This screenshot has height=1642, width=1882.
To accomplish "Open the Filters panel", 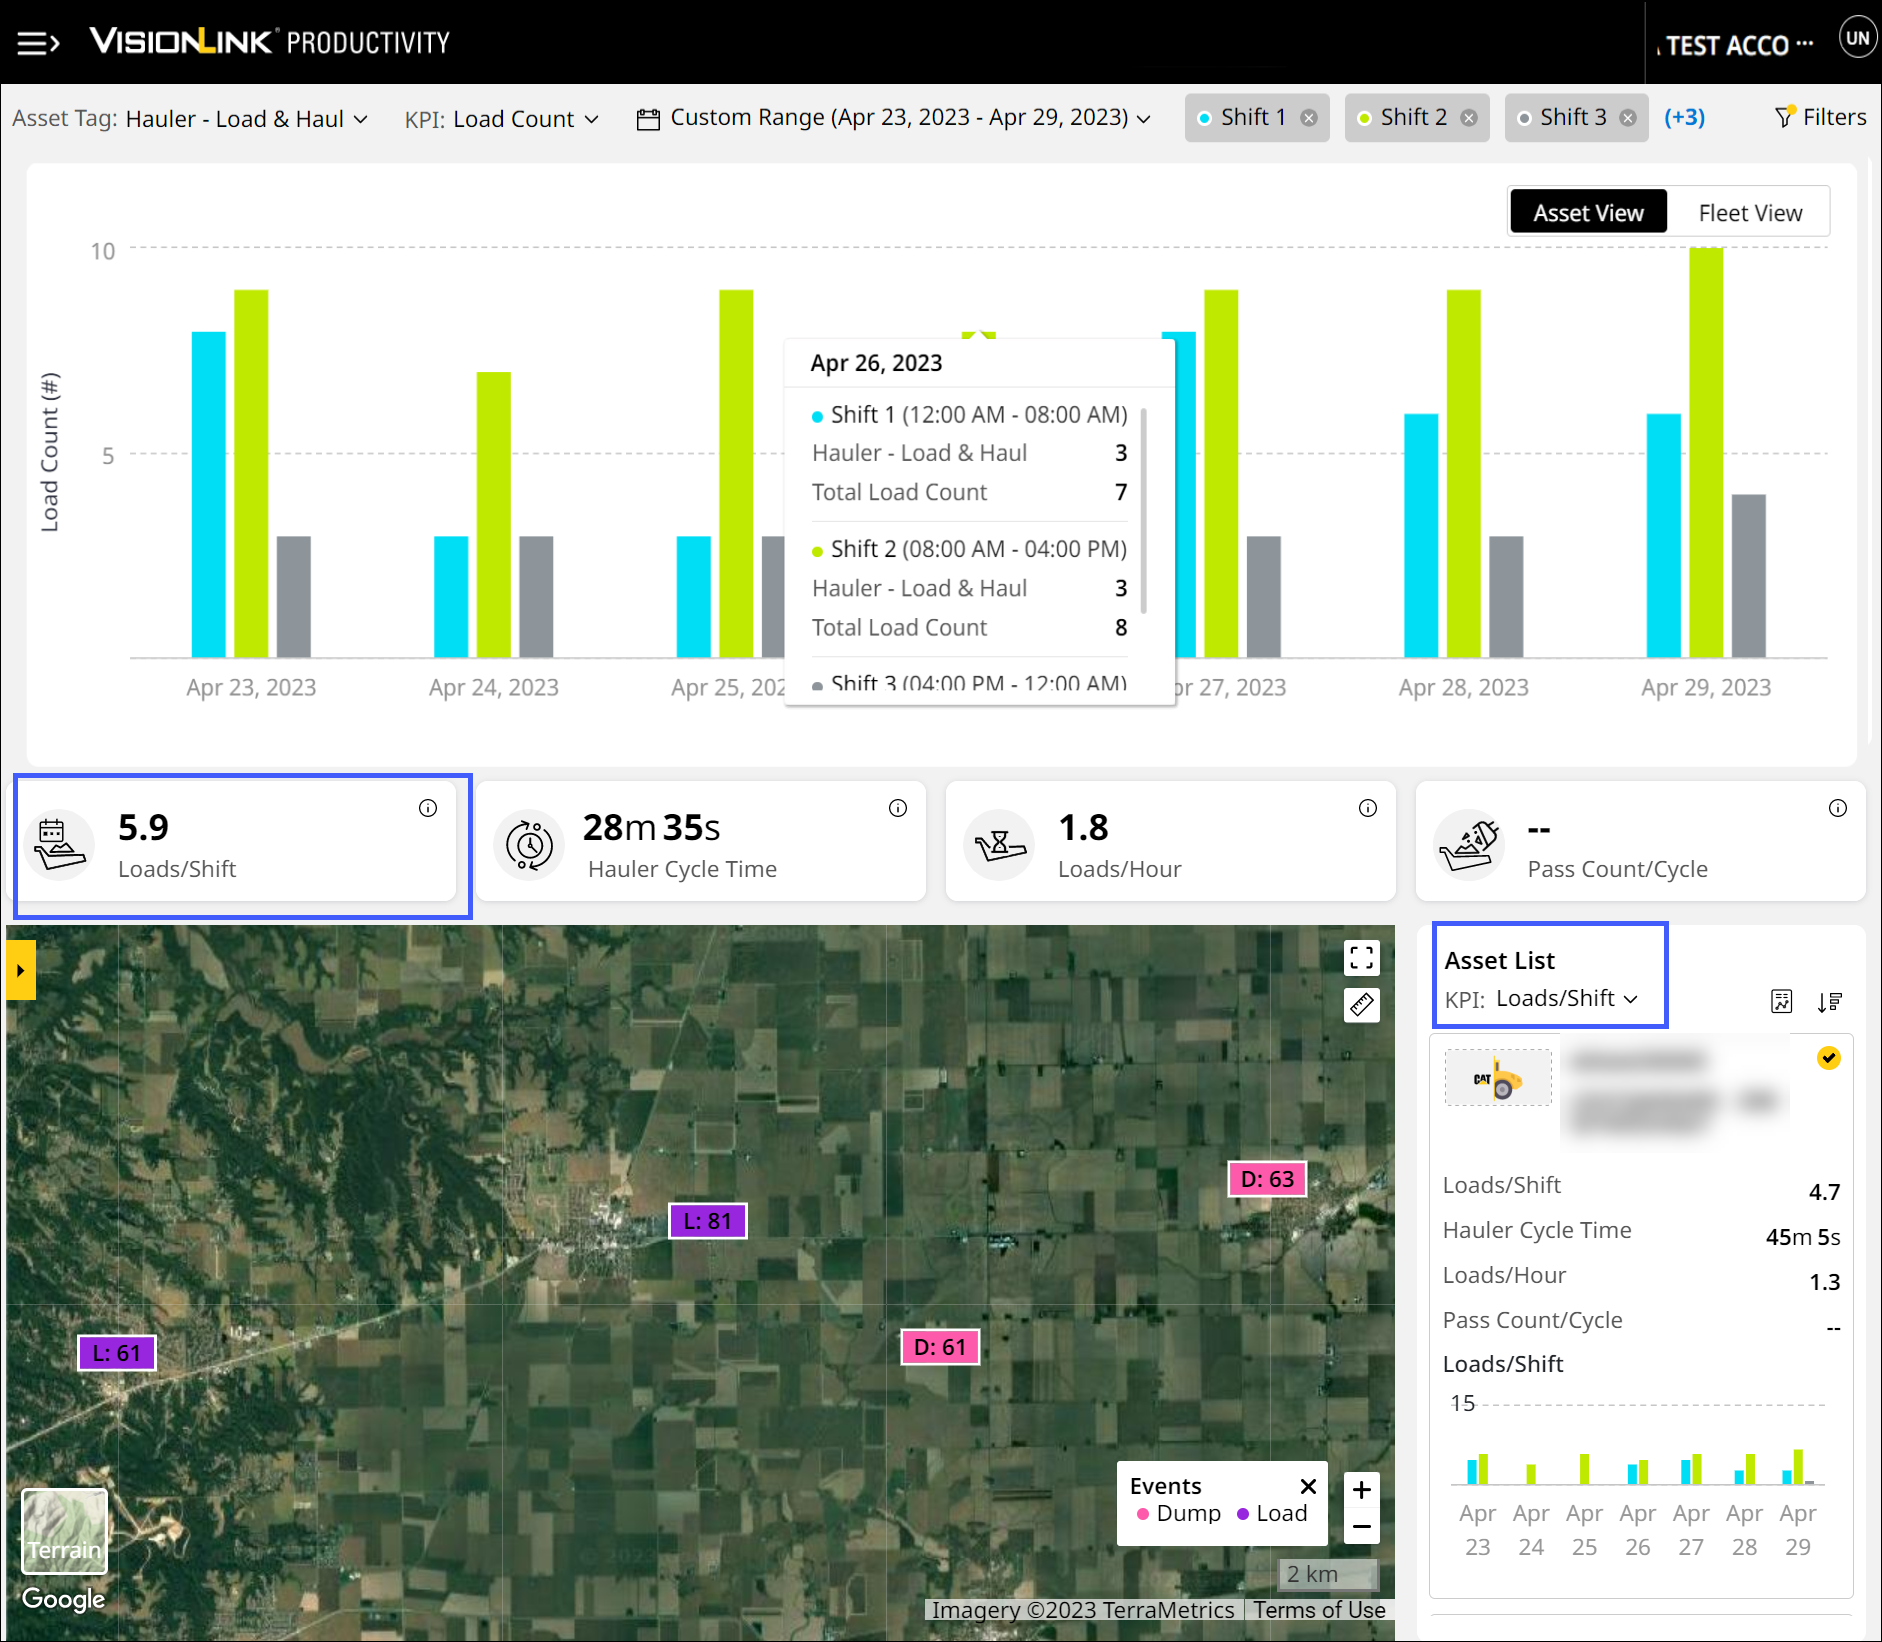I will (1821, 117).
